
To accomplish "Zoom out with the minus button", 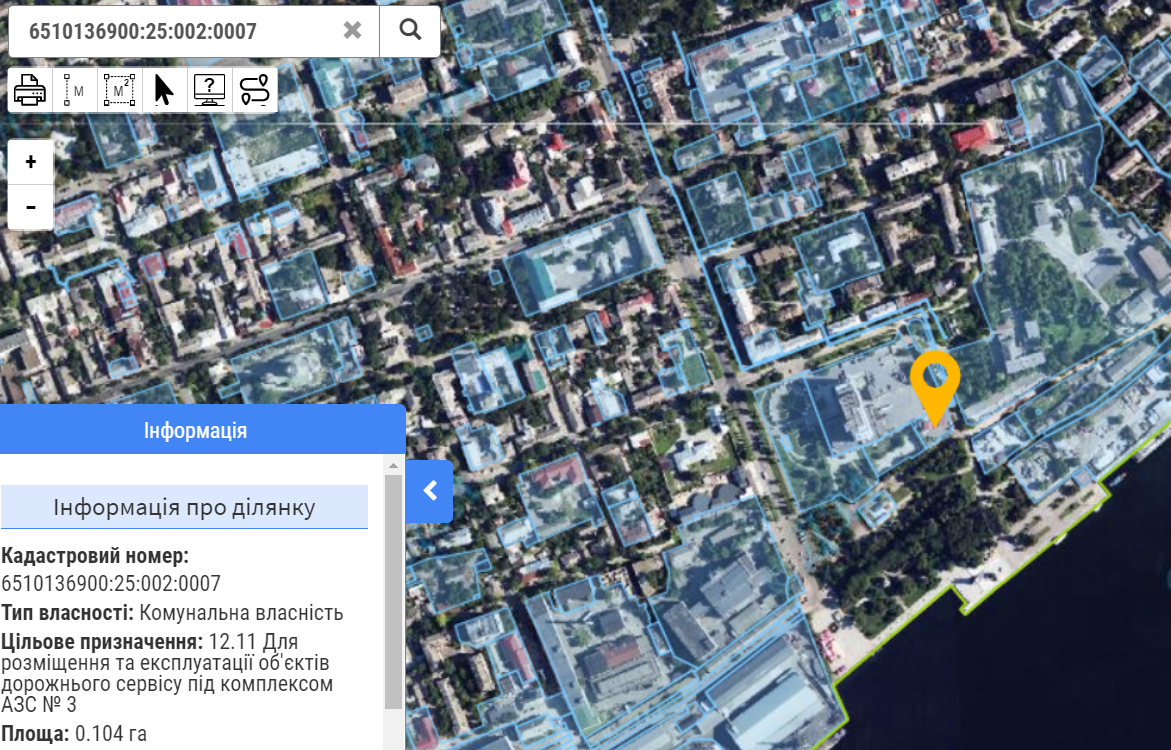I will pos(31,206).
